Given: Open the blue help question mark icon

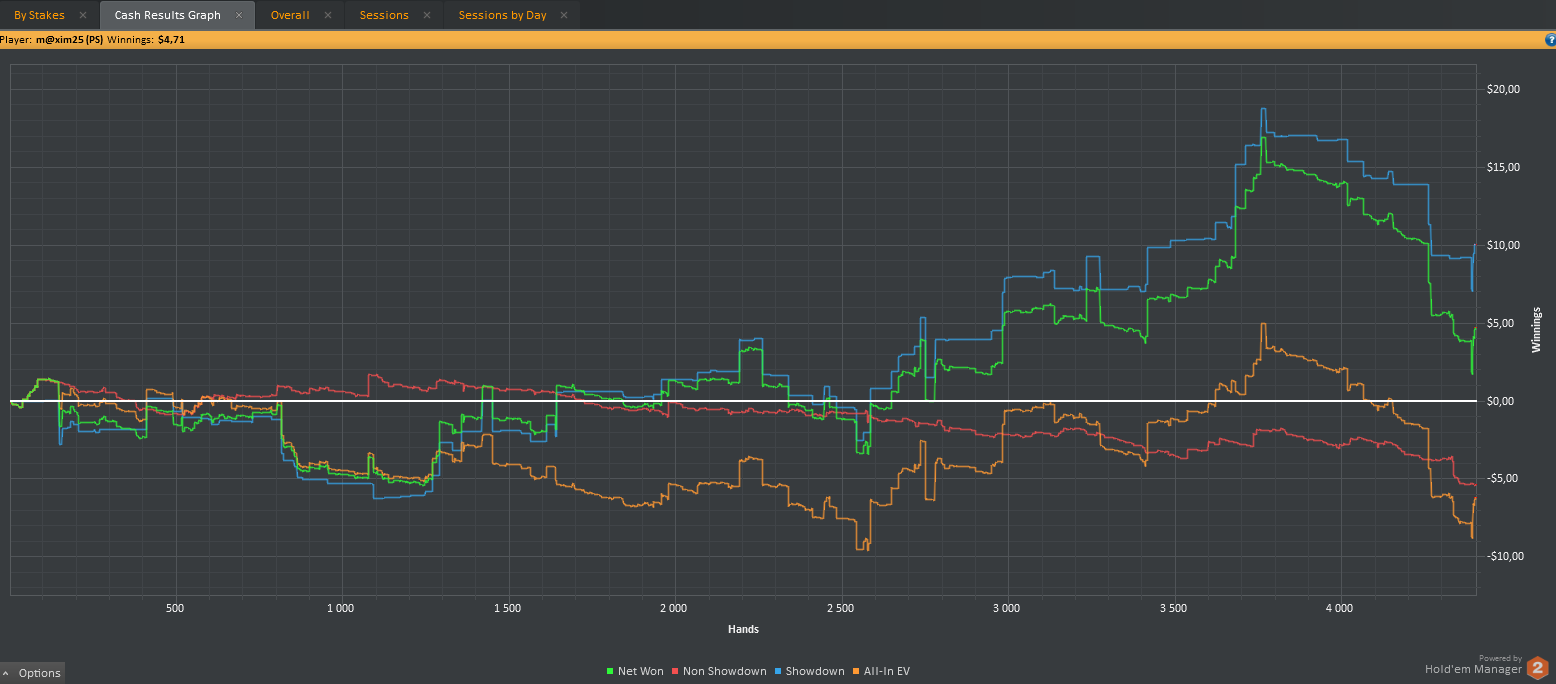Looking at the screenshot, I should click(x=1550, y=40).
